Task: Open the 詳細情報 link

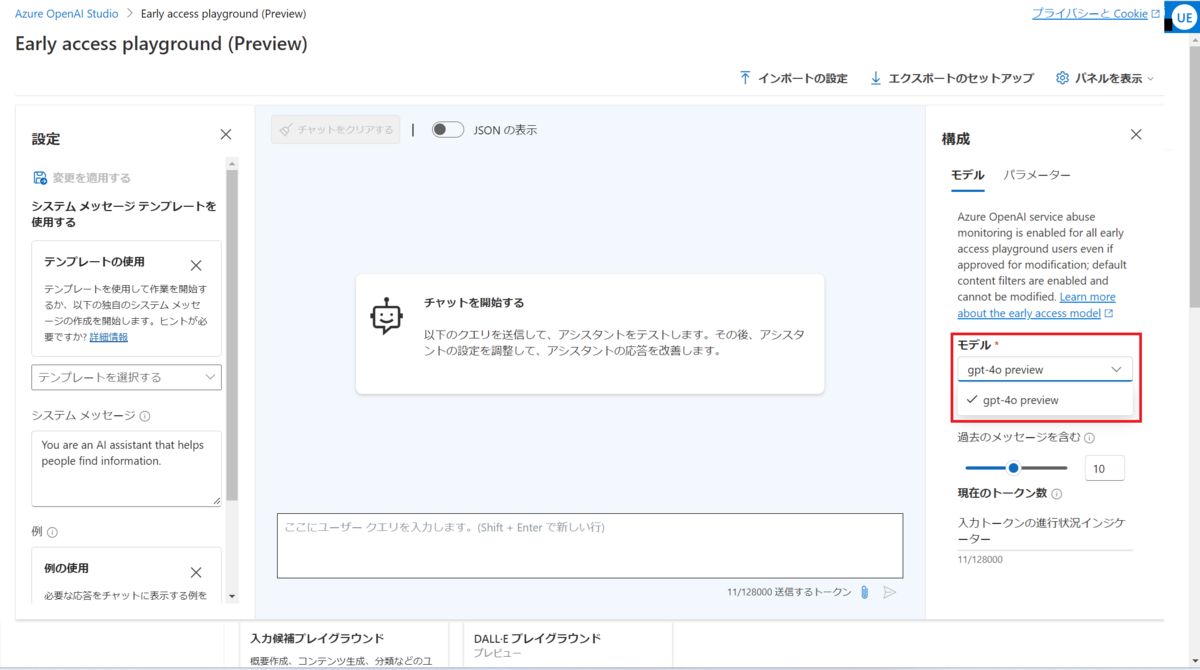Action: [x=108, y=338]
